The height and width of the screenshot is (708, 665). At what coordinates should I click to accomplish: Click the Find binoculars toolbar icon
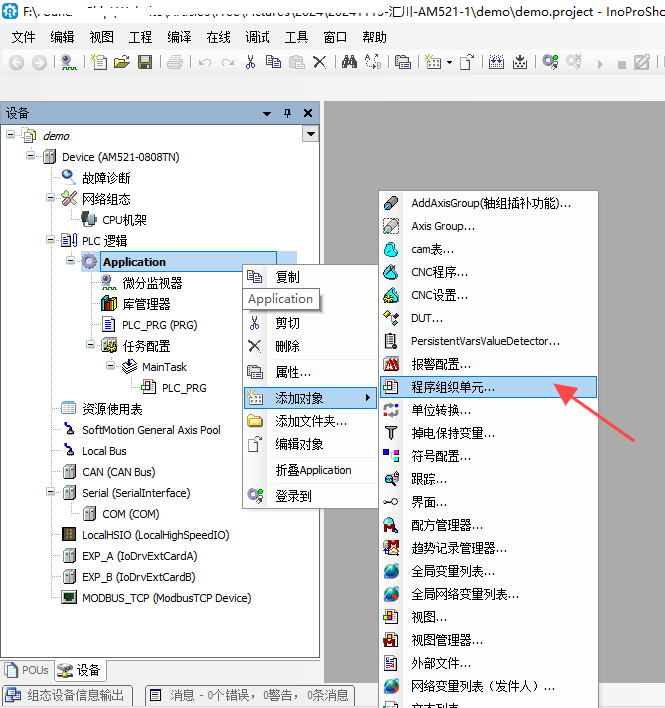coord(349,62)
